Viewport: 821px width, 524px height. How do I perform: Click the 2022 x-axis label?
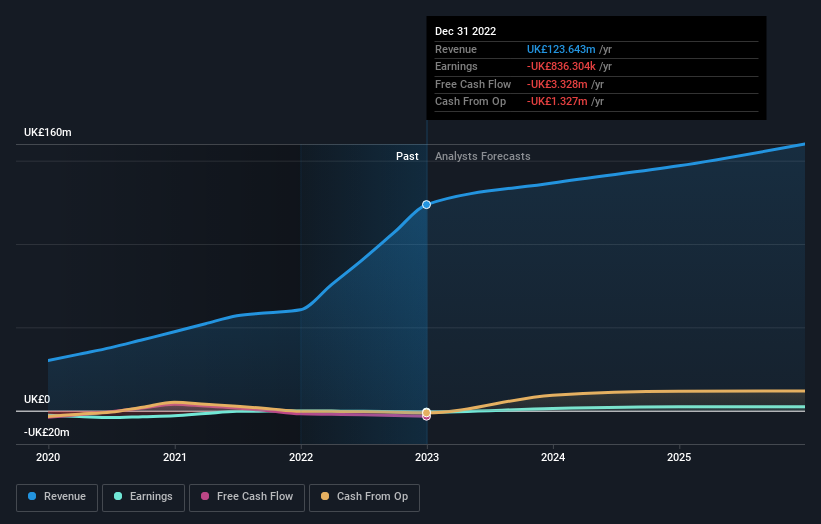[301, 458]
